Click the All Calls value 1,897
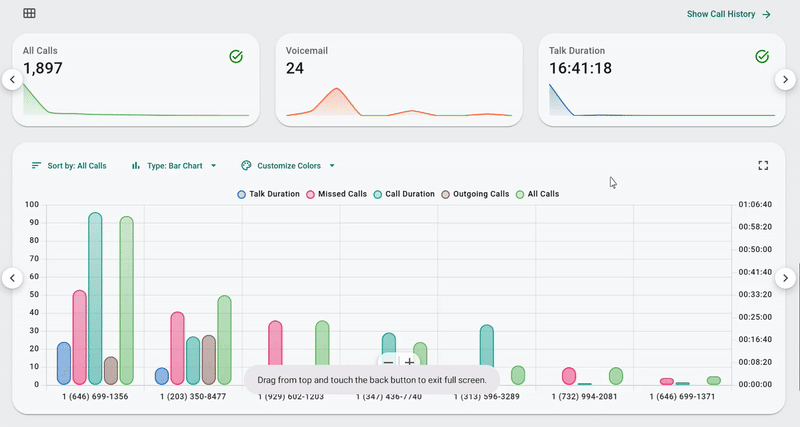800x427 pixels. [x=43, y=68]
